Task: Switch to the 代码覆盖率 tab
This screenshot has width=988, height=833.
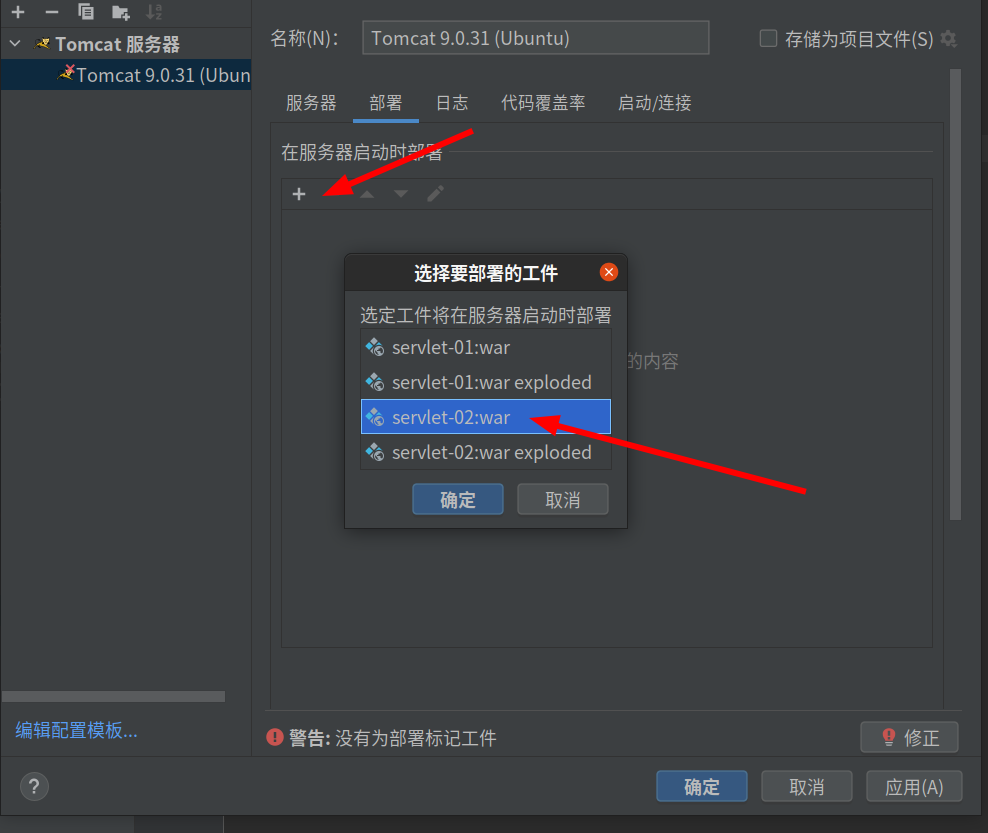Action: (x=543, y=103)
